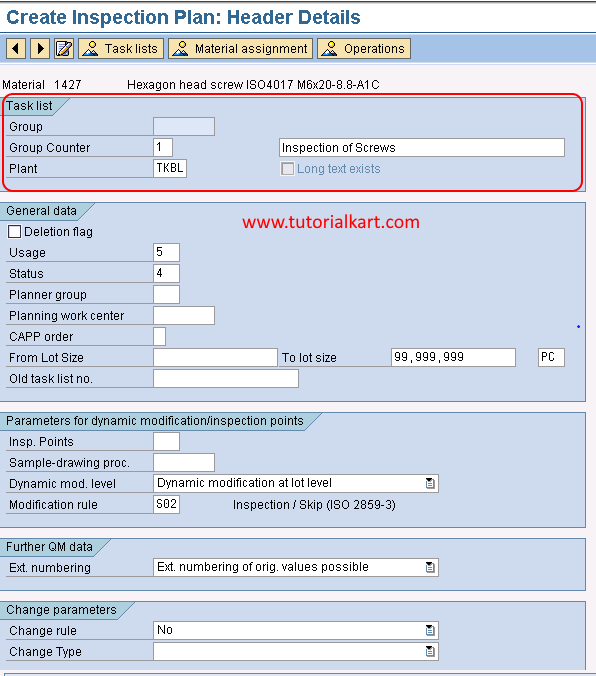The width and height of the screenshot is (596, 676).
Task: Toggle Long text exists checkbox
Action: click(x=287, y=169)
